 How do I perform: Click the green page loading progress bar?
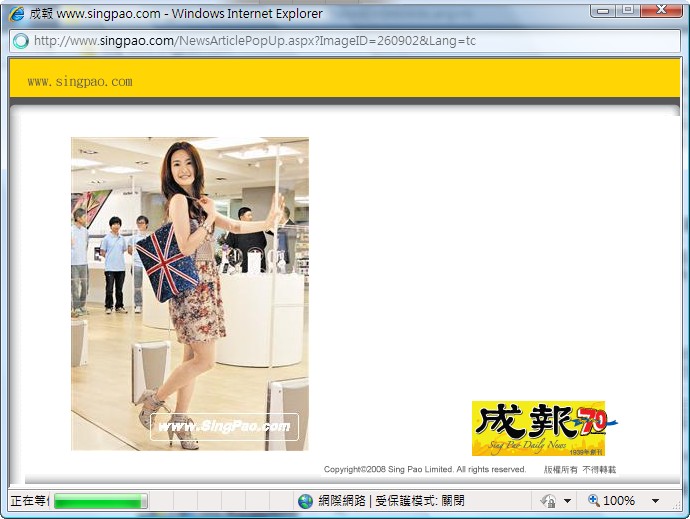click(x=100, y=500)
